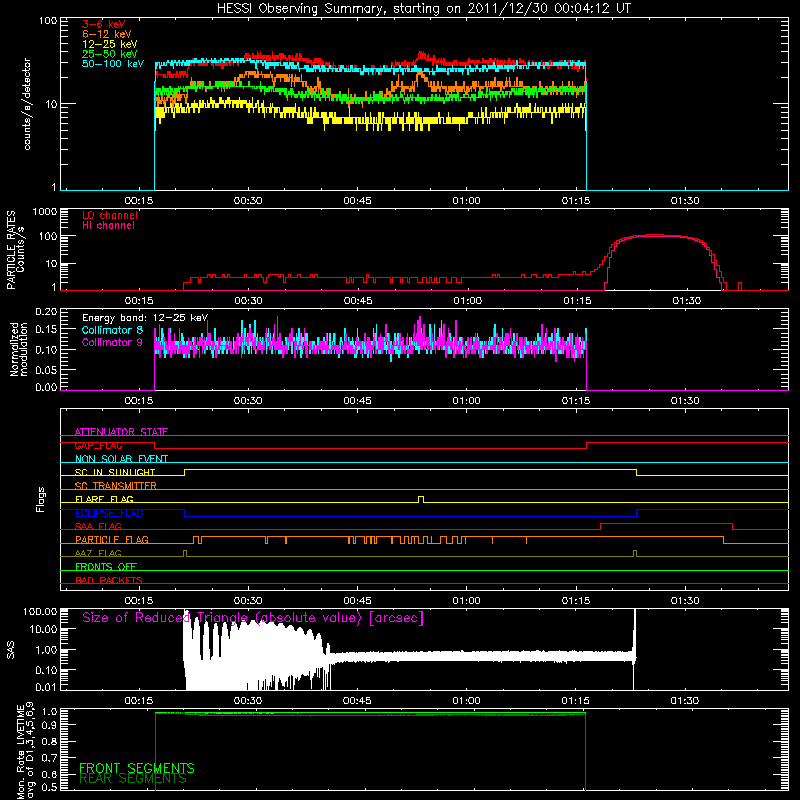Image resolution: width=800 pixels, height=800 pixels.
Task: Click the 100.00 y-axis value on the SAS panel
Action: pos(40,611)
